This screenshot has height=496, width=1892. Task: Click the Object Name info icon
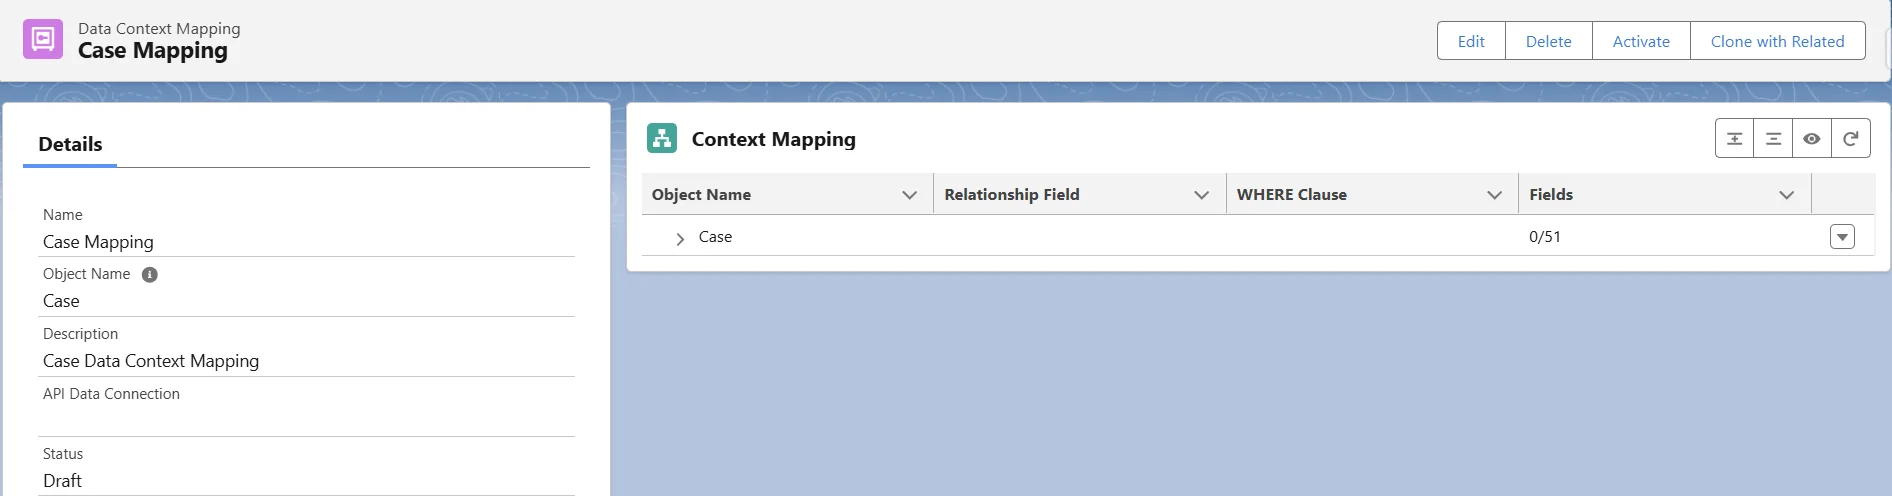pyautogui.click(x=150, y=275)
